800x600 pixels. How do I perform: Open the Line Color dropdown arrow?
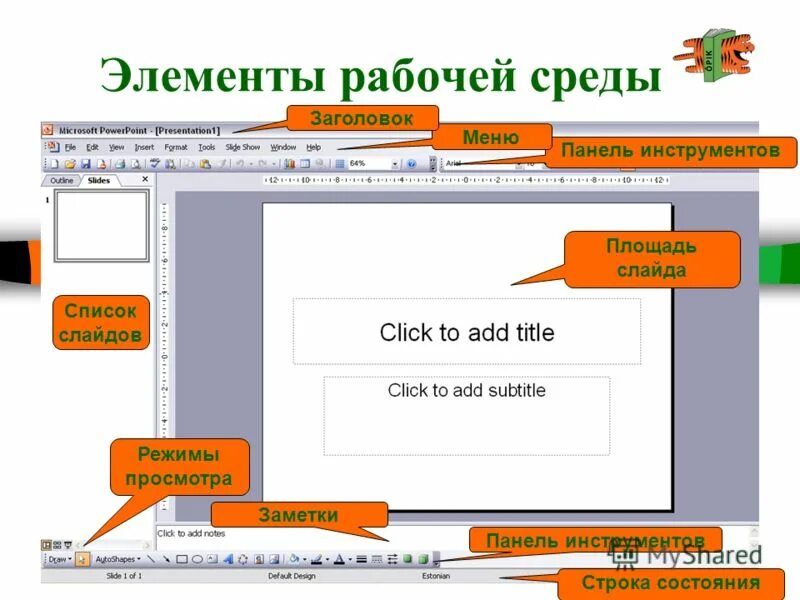point(328,559)
